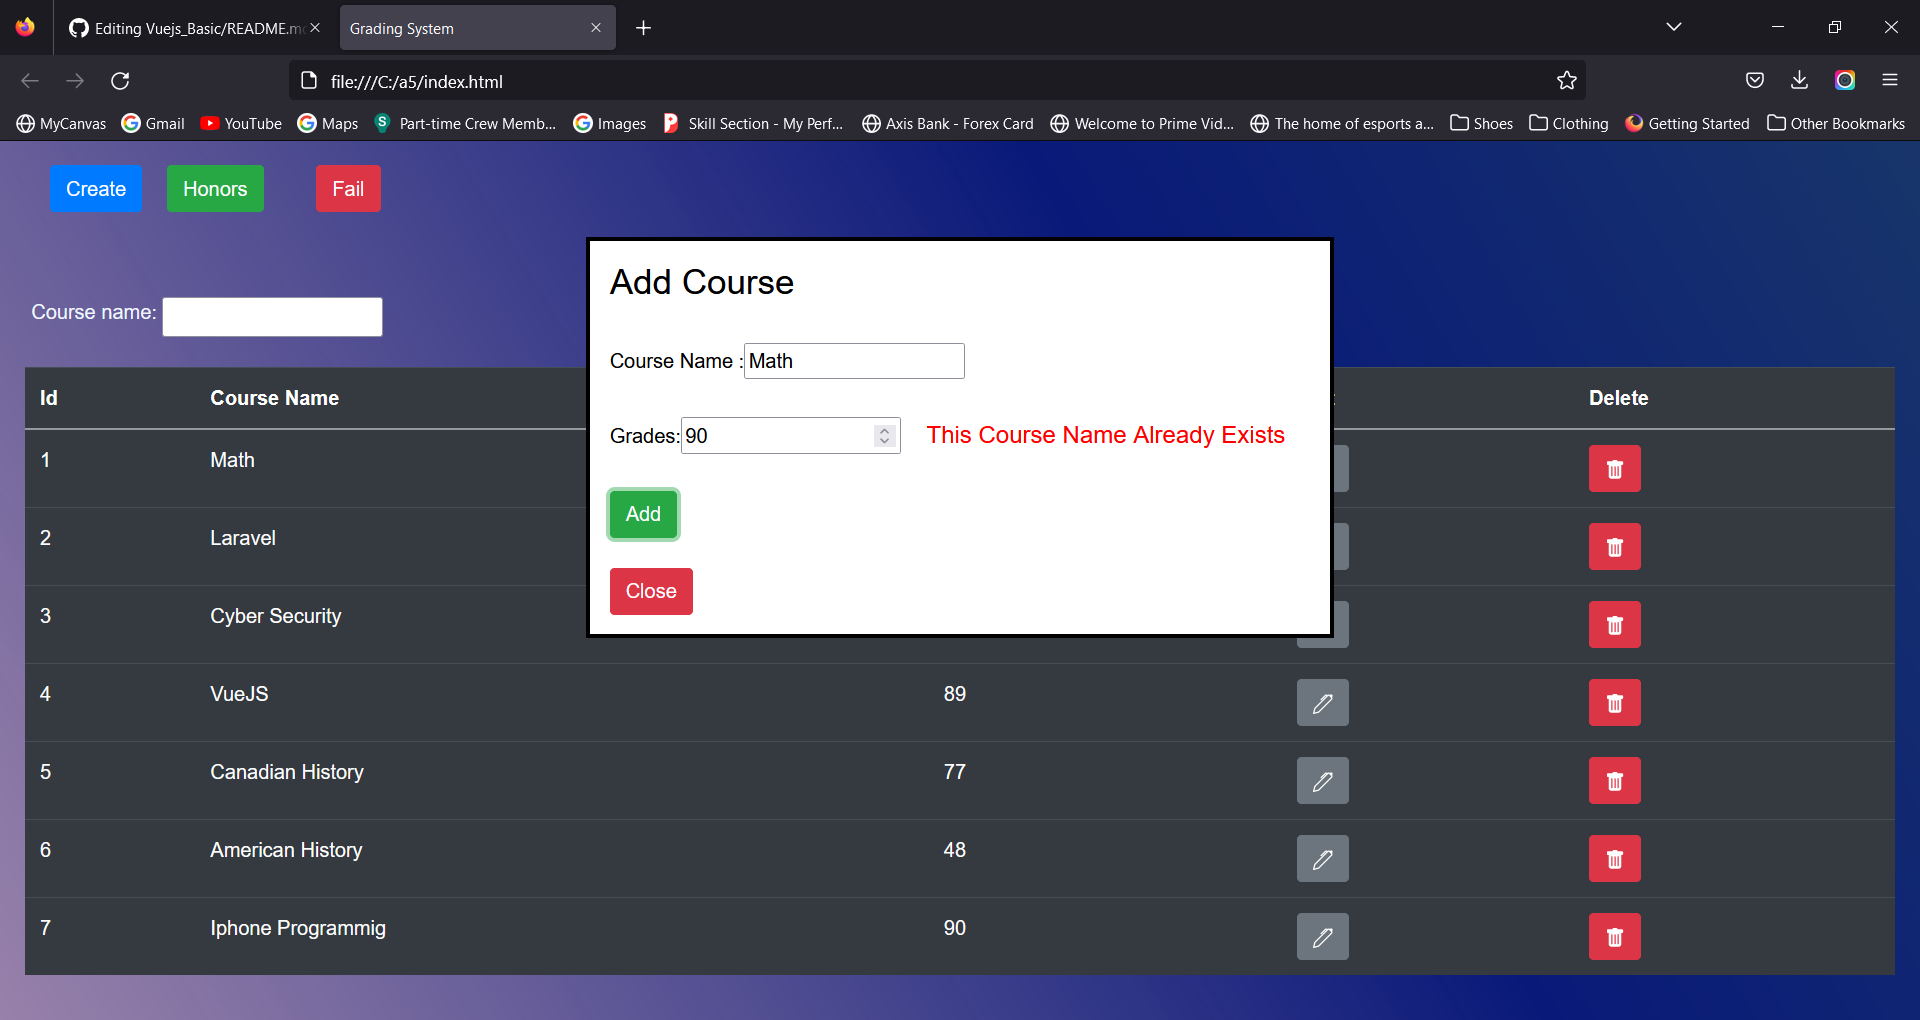This screenshot has width=1920, height=1020.
Task: Bookmark this page with the star
Action: pyautogui.click(x=1567, y=81)
